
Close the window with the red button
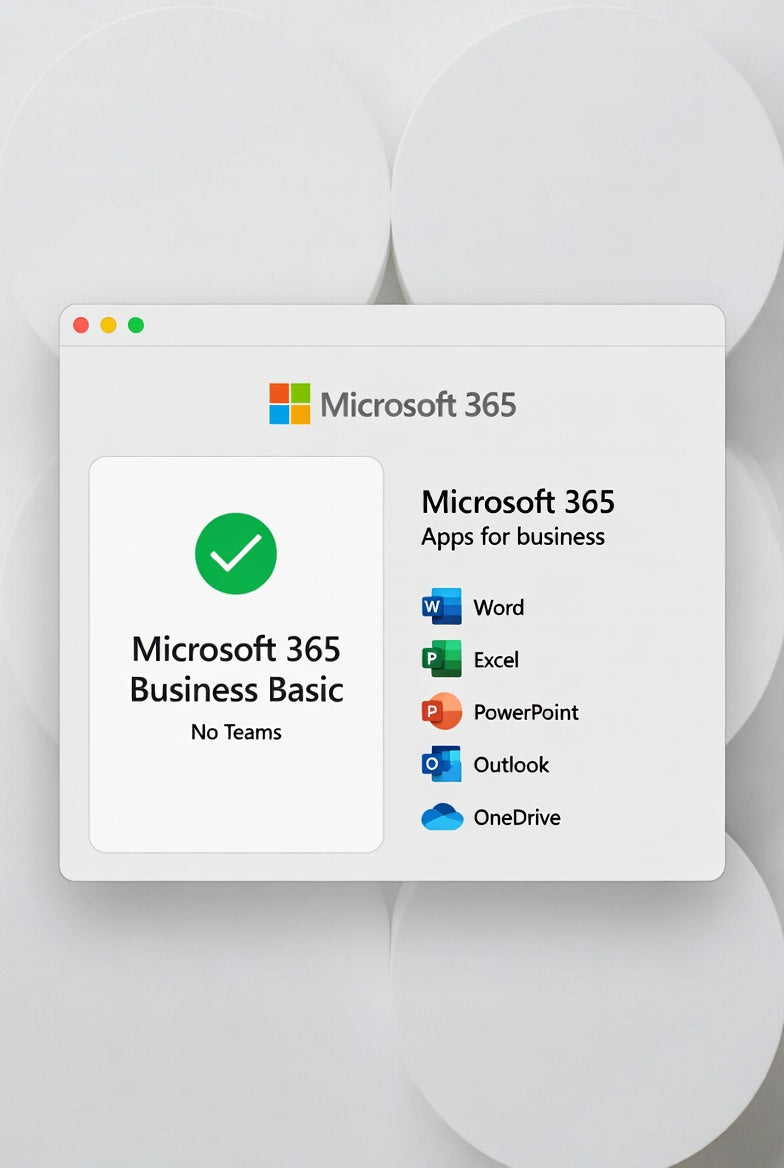coord(81,325)
